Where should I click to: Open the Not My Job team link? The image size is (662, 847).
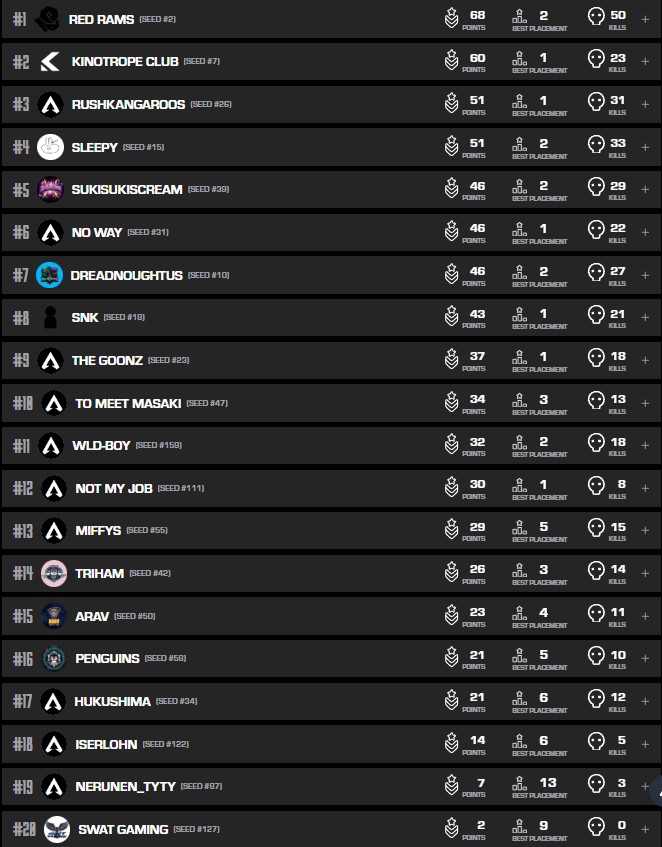point(114,488)
